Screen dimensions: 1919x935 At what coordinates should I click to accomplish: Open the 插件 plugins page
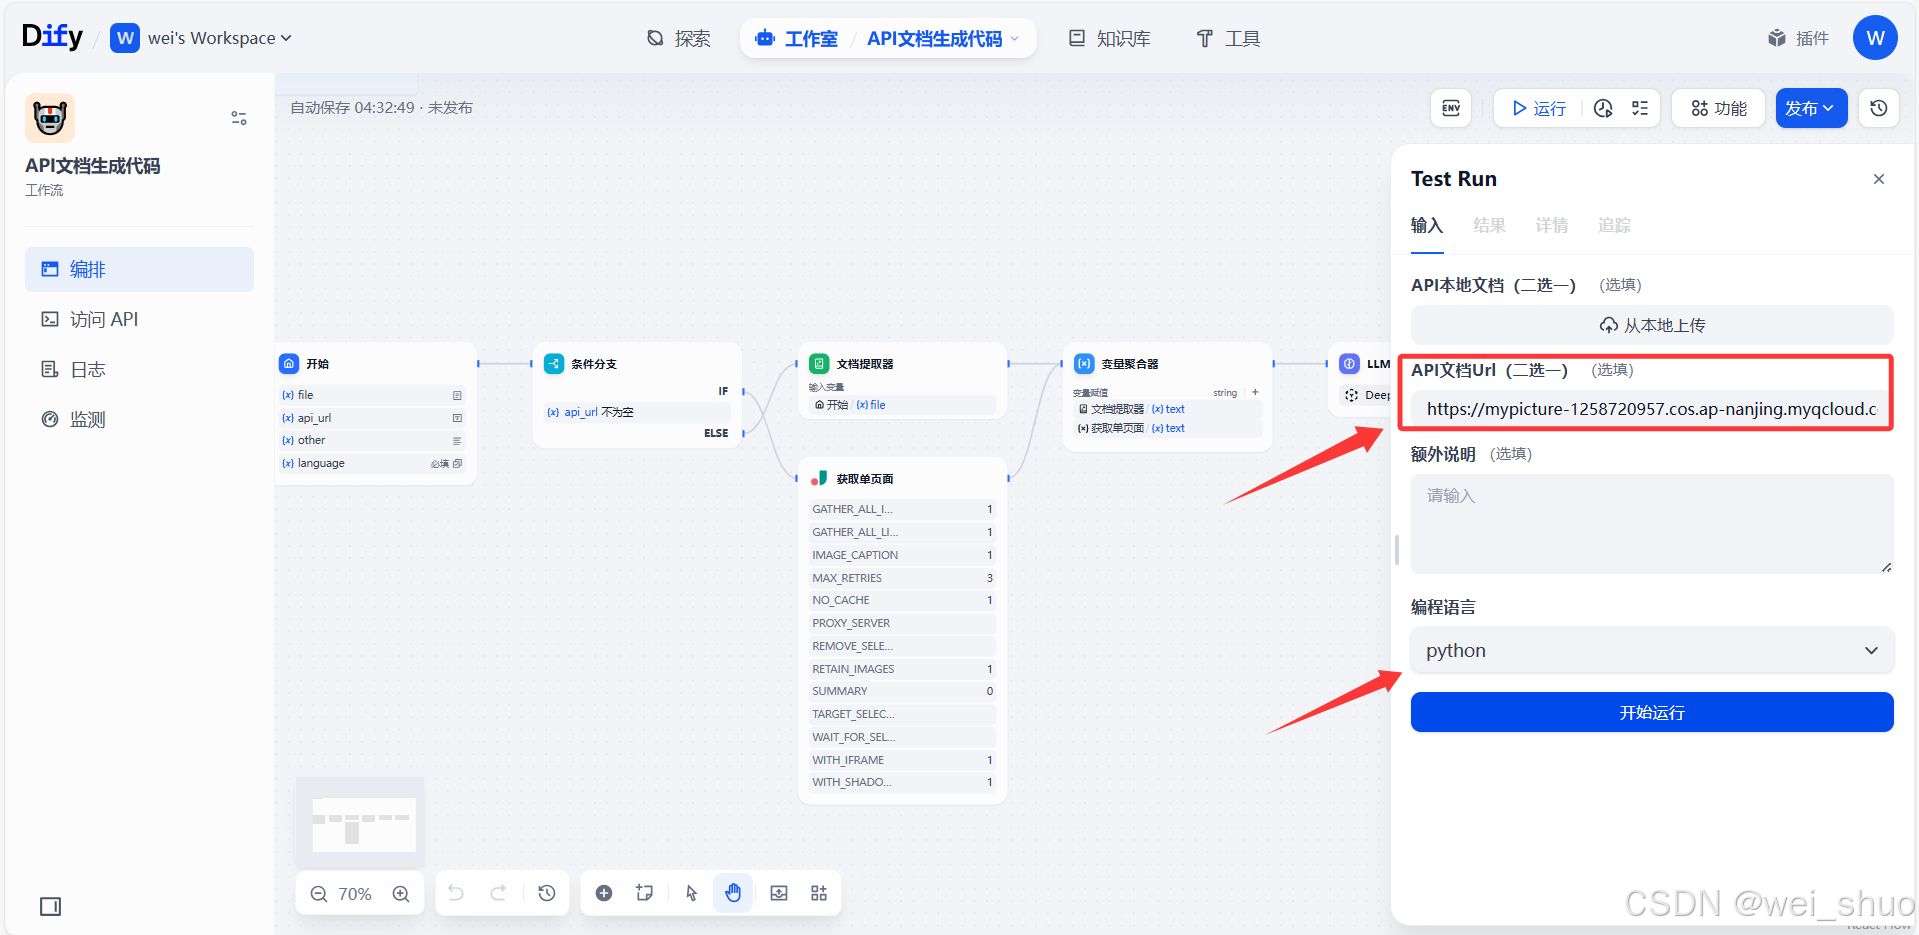1798,38
